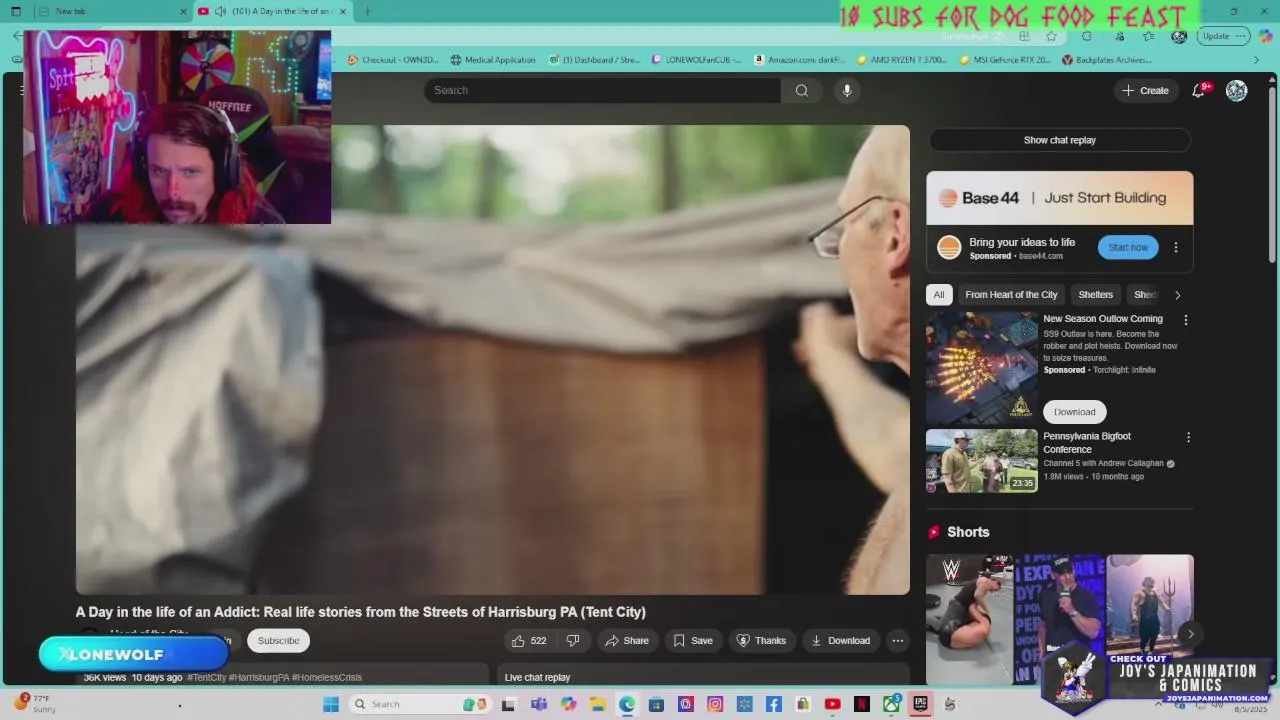1280x720 pixels.
Task: Click the main video player
Action: (493, 360)
